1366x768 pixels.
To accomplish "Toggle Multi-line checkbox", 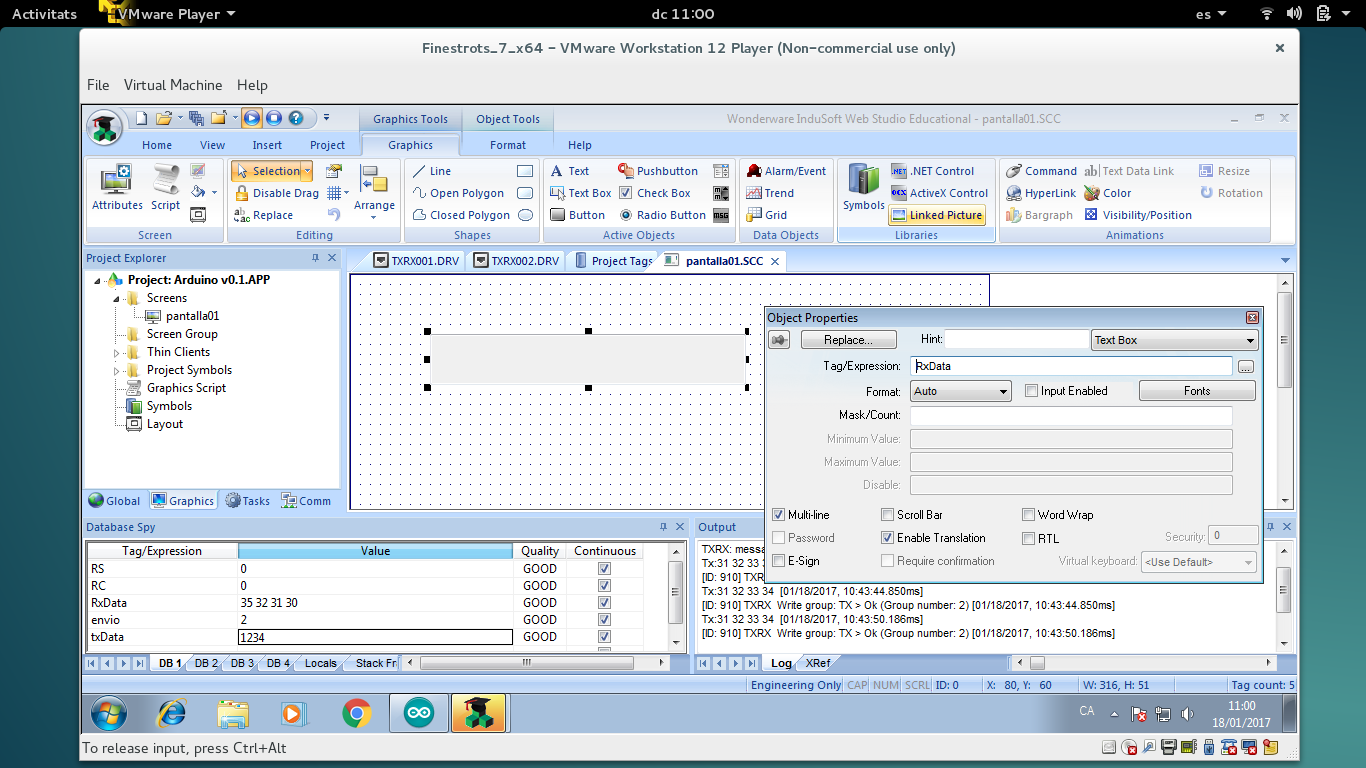I will click(779, 515).
